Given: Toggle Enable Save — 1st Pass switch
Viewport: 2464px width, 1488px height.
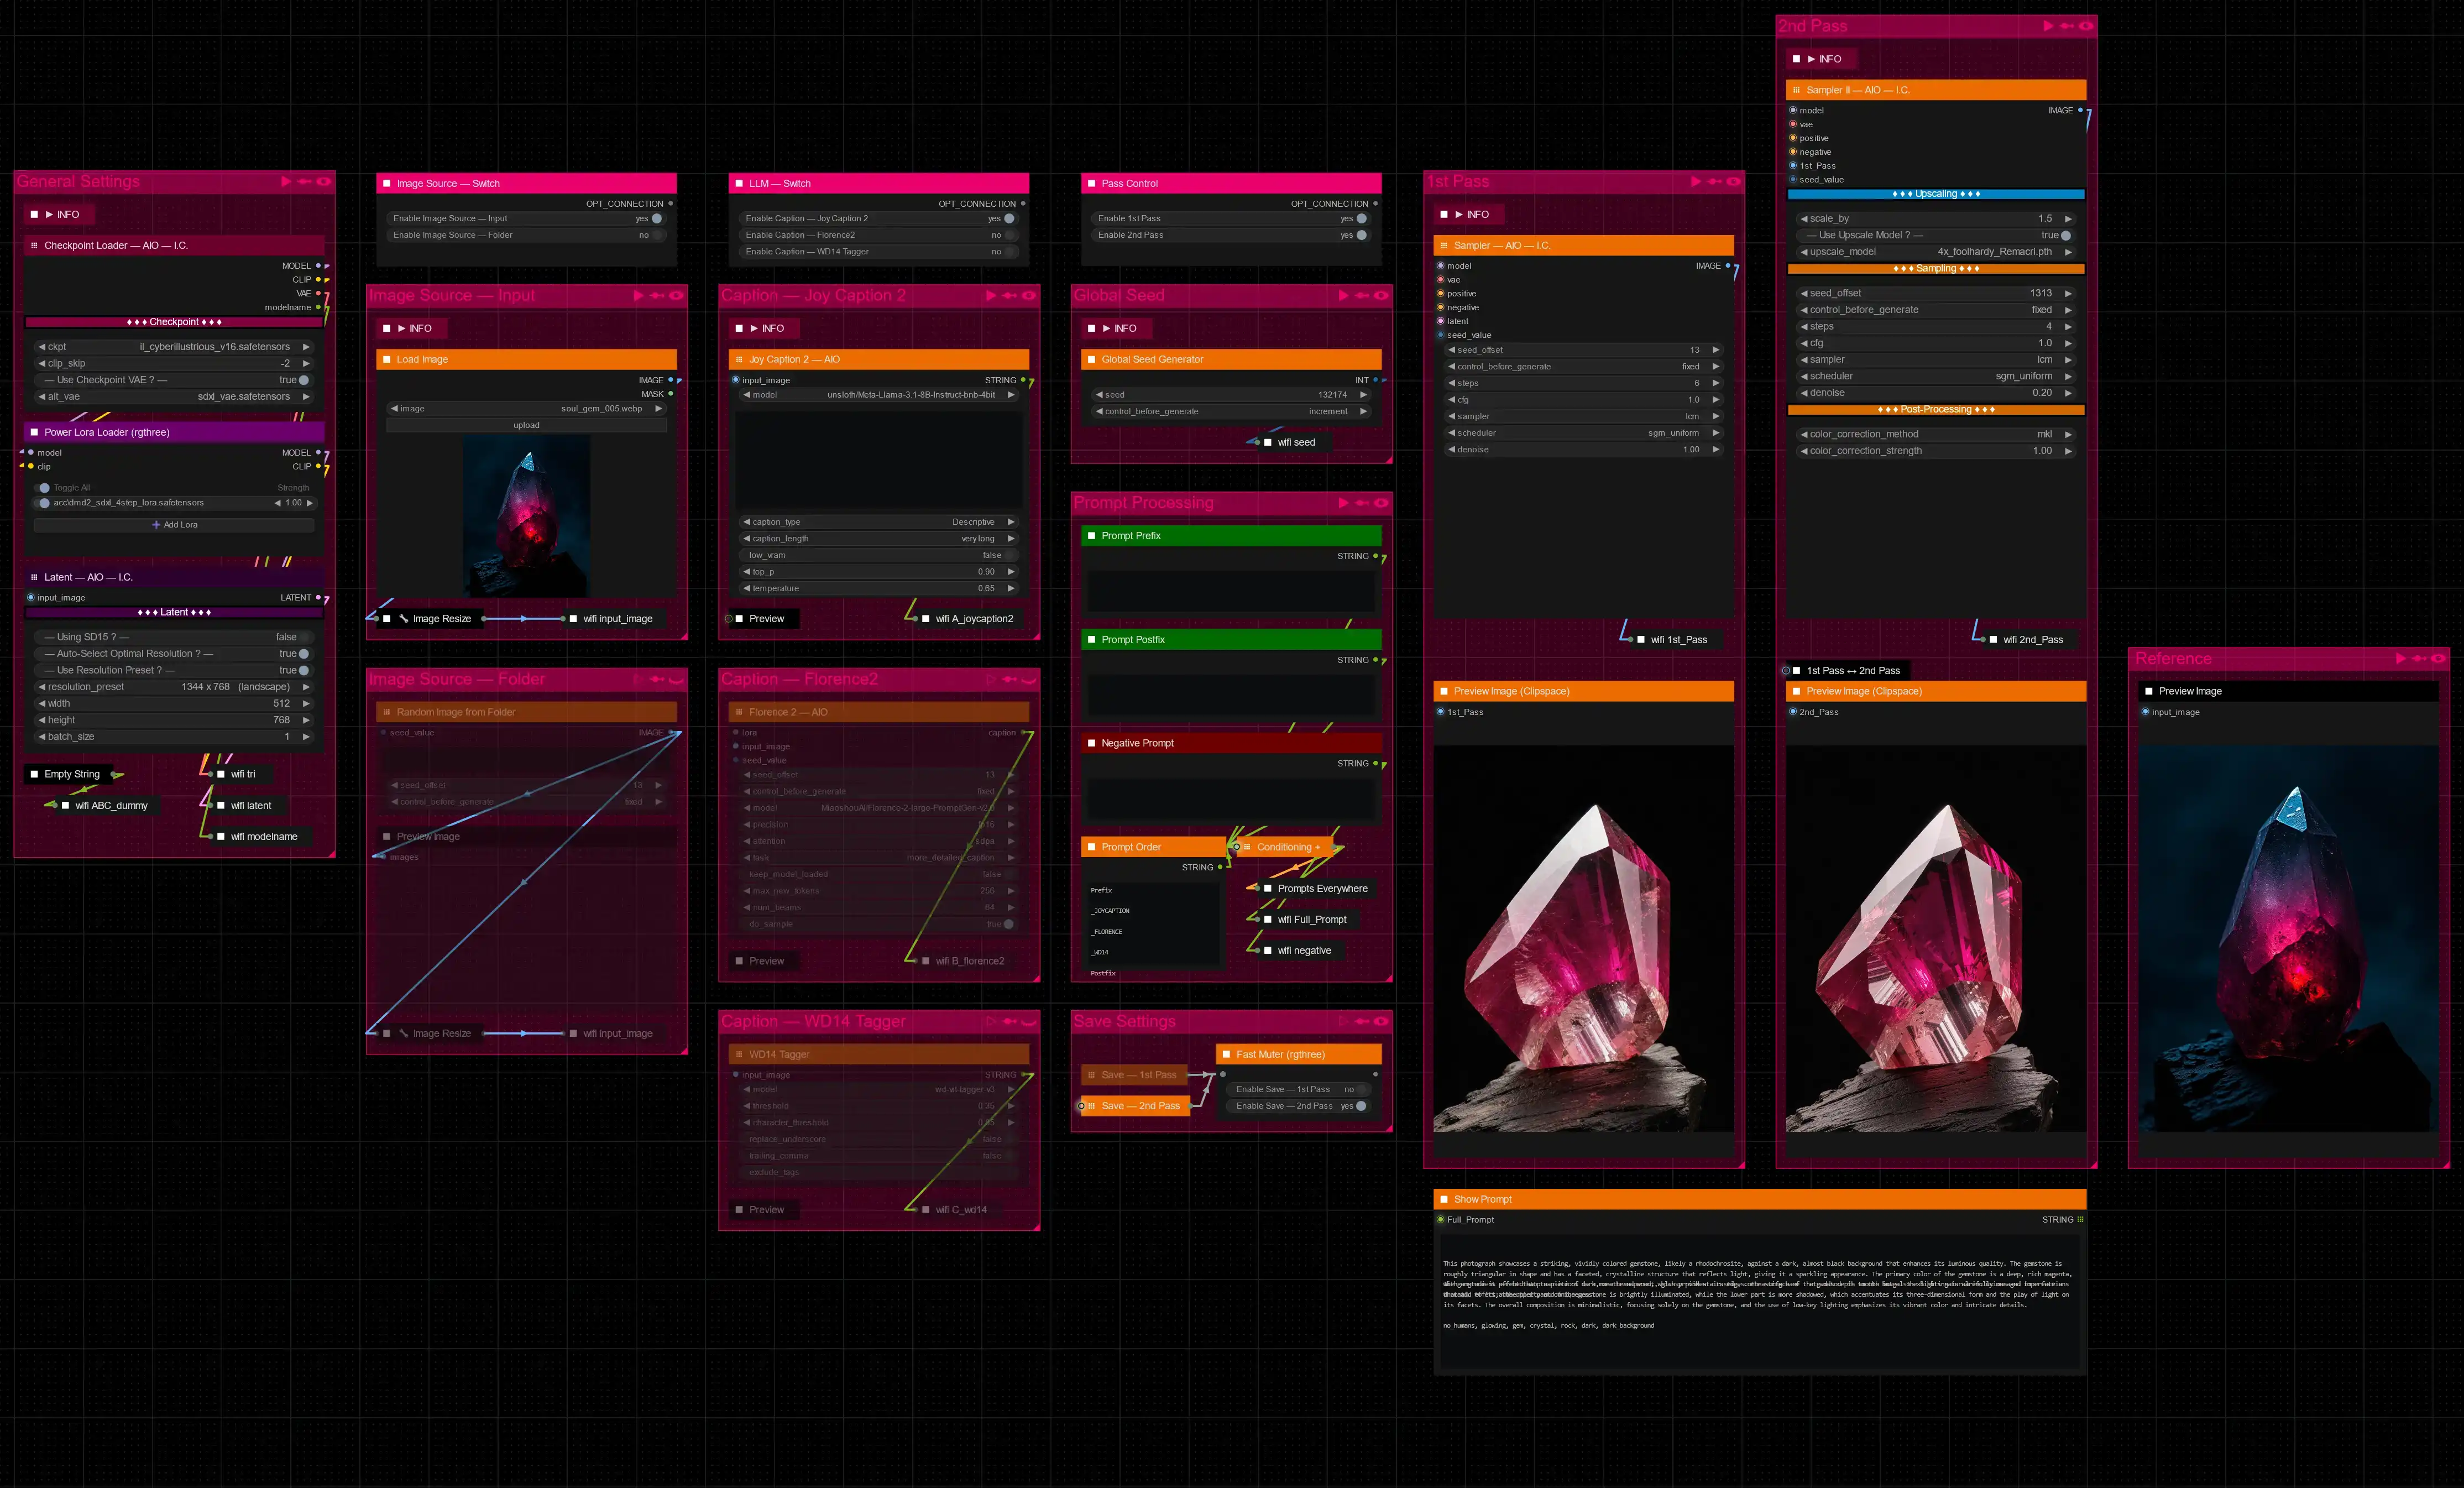Looking at the screenshot, I should point(1360,1090).
